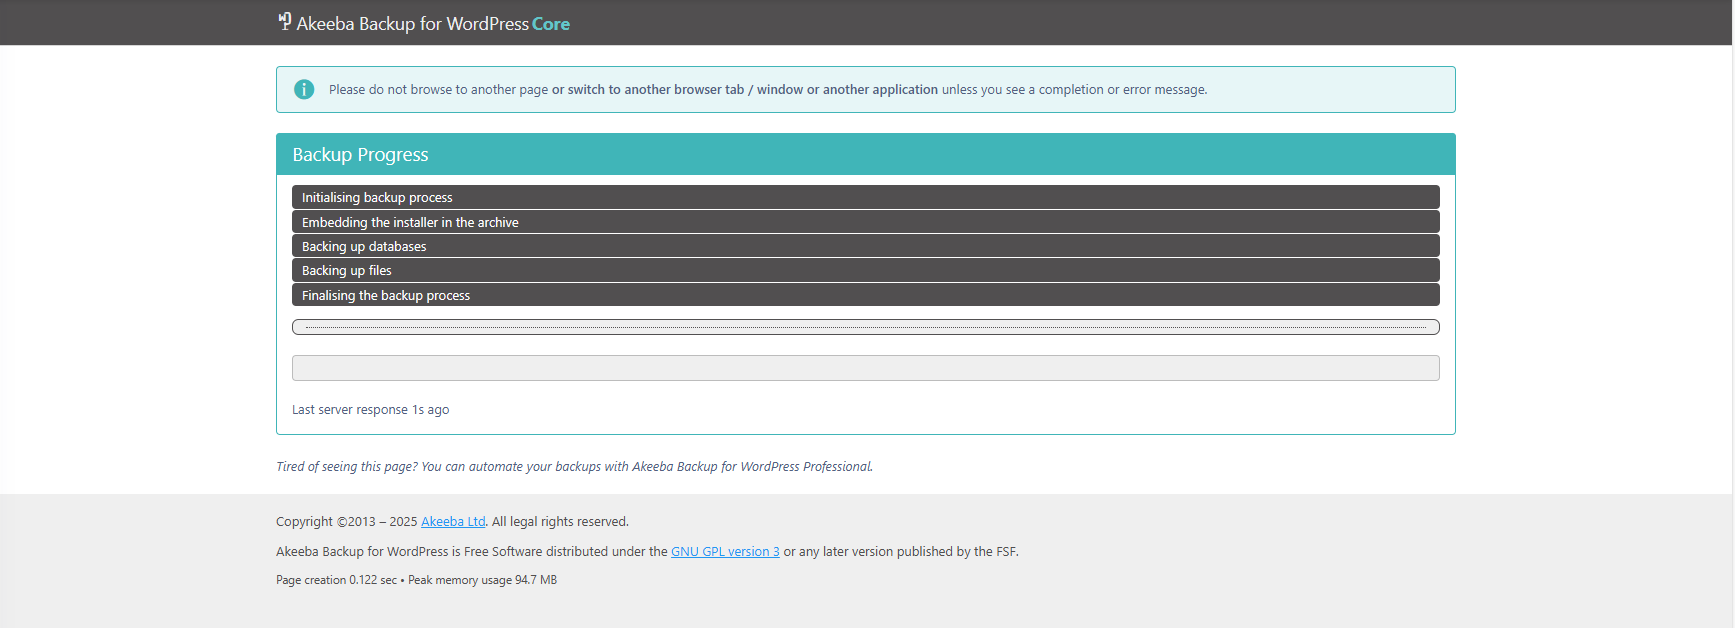This screenshot has height=628, width=1735.
Task: Select the Backing up databases step
Action: coord(364,247)
